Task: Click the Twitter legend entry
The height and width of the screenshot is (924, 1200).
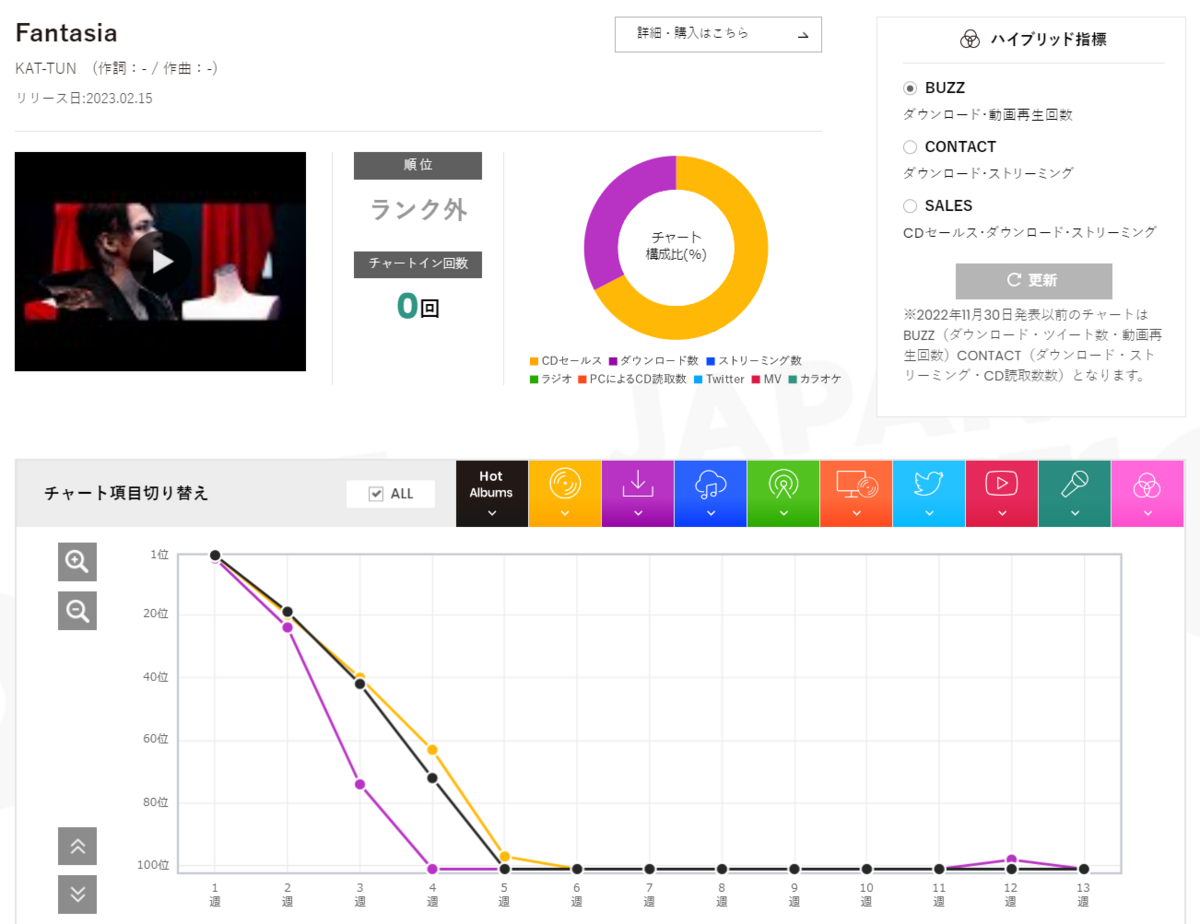Action: (719, 379)
